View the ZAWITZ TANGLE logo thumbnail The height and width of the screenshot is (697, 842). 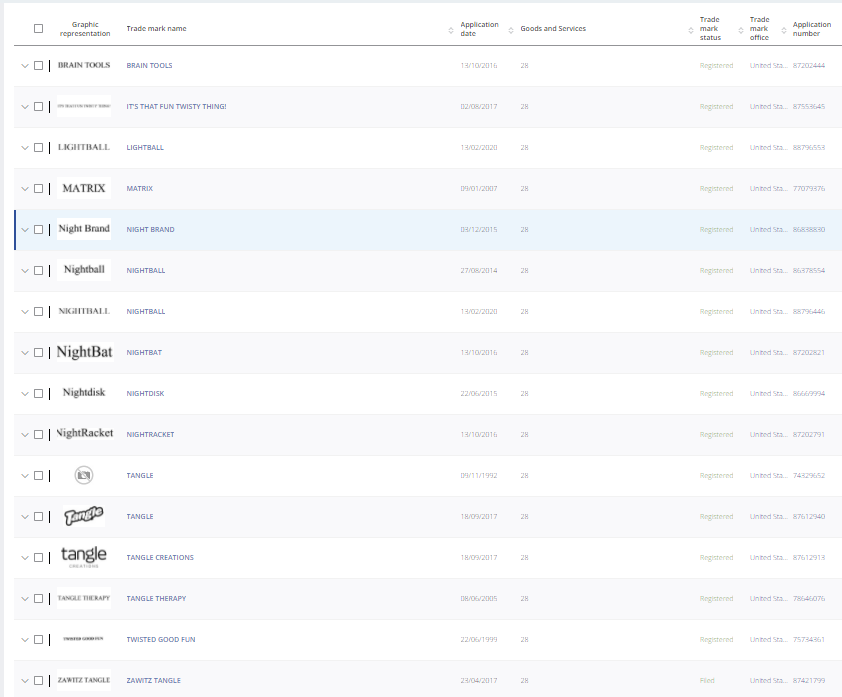pos(84,680)
